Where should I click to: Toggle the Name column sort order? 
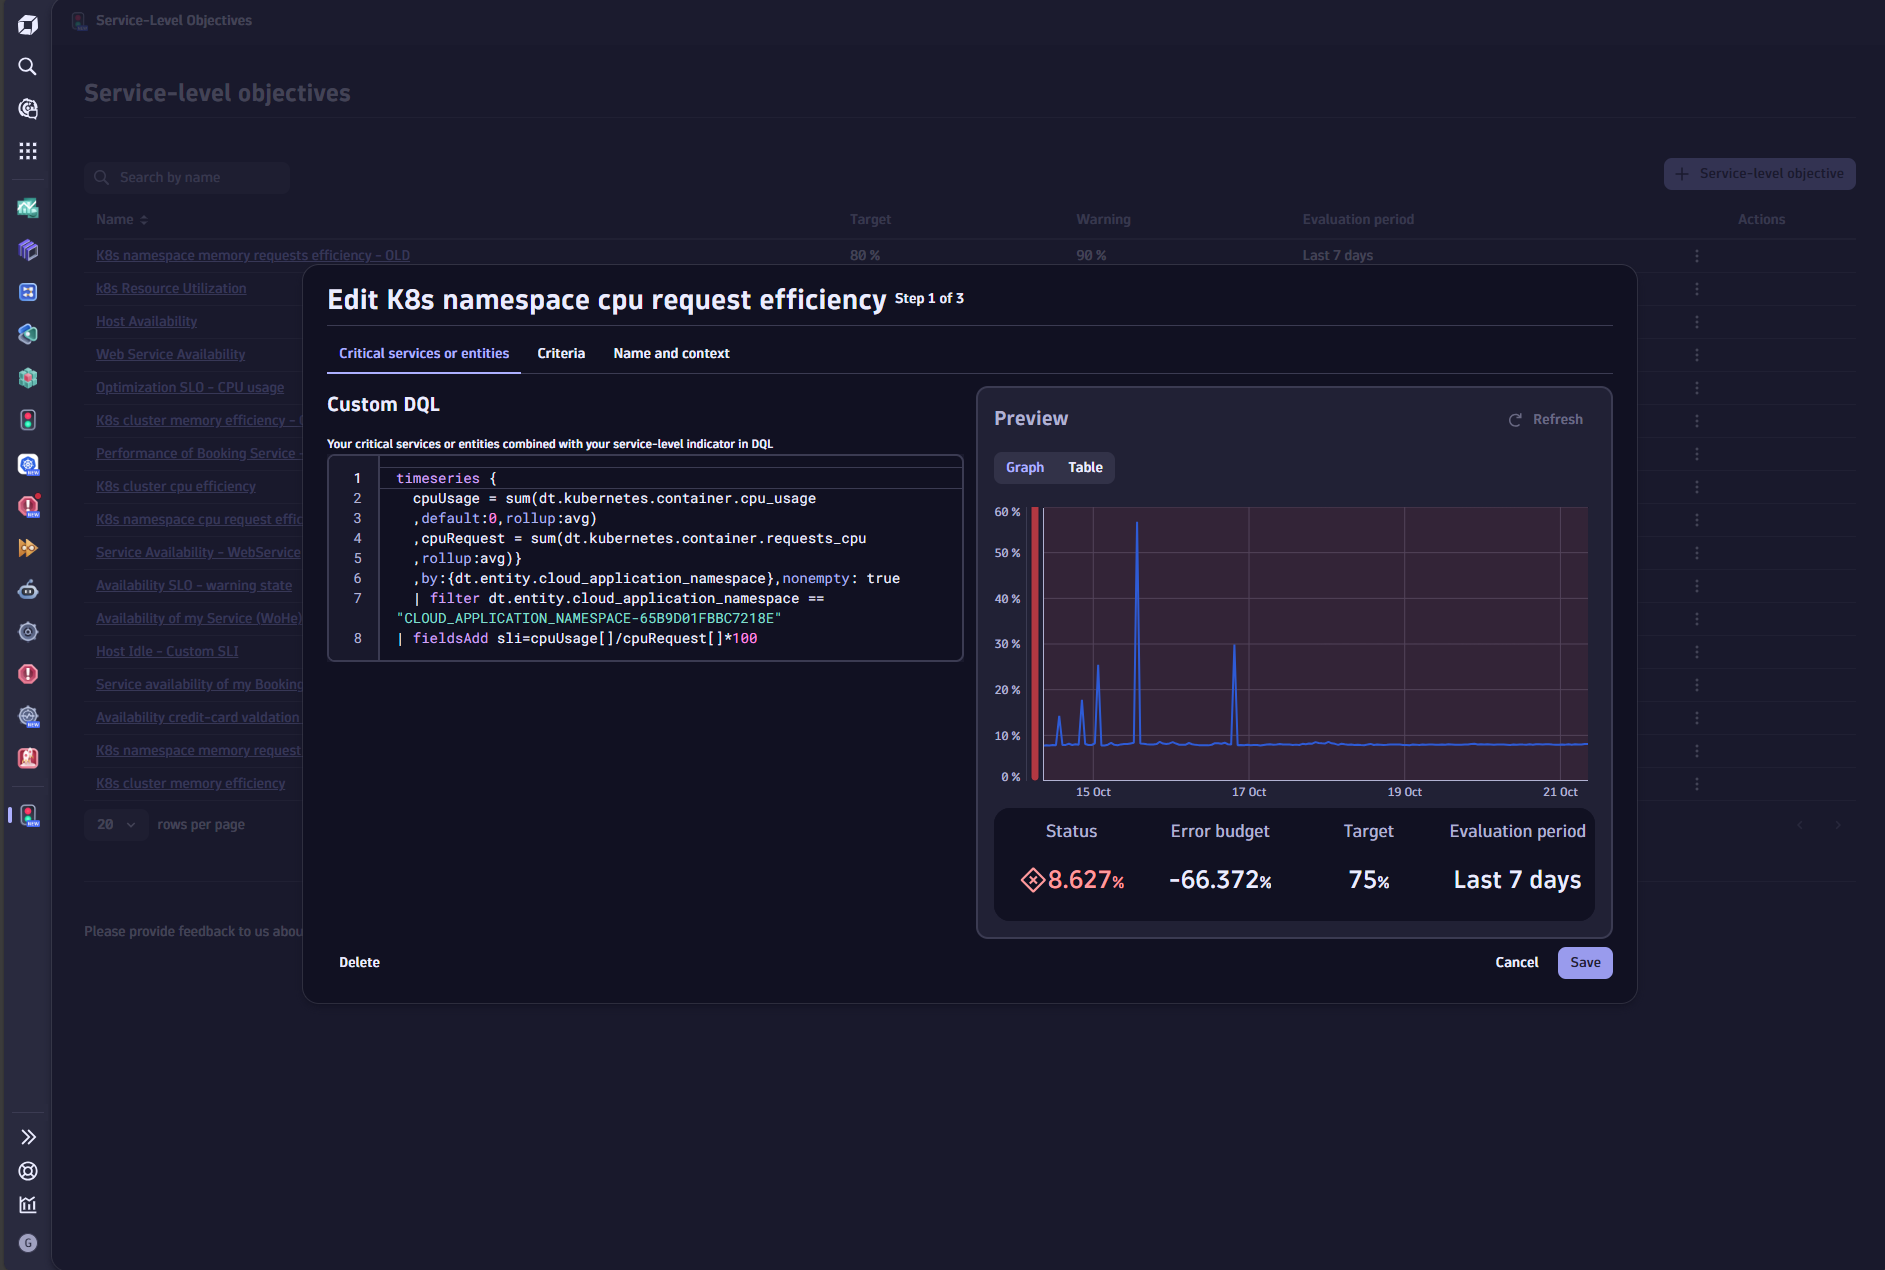click(x=144, y=219)
